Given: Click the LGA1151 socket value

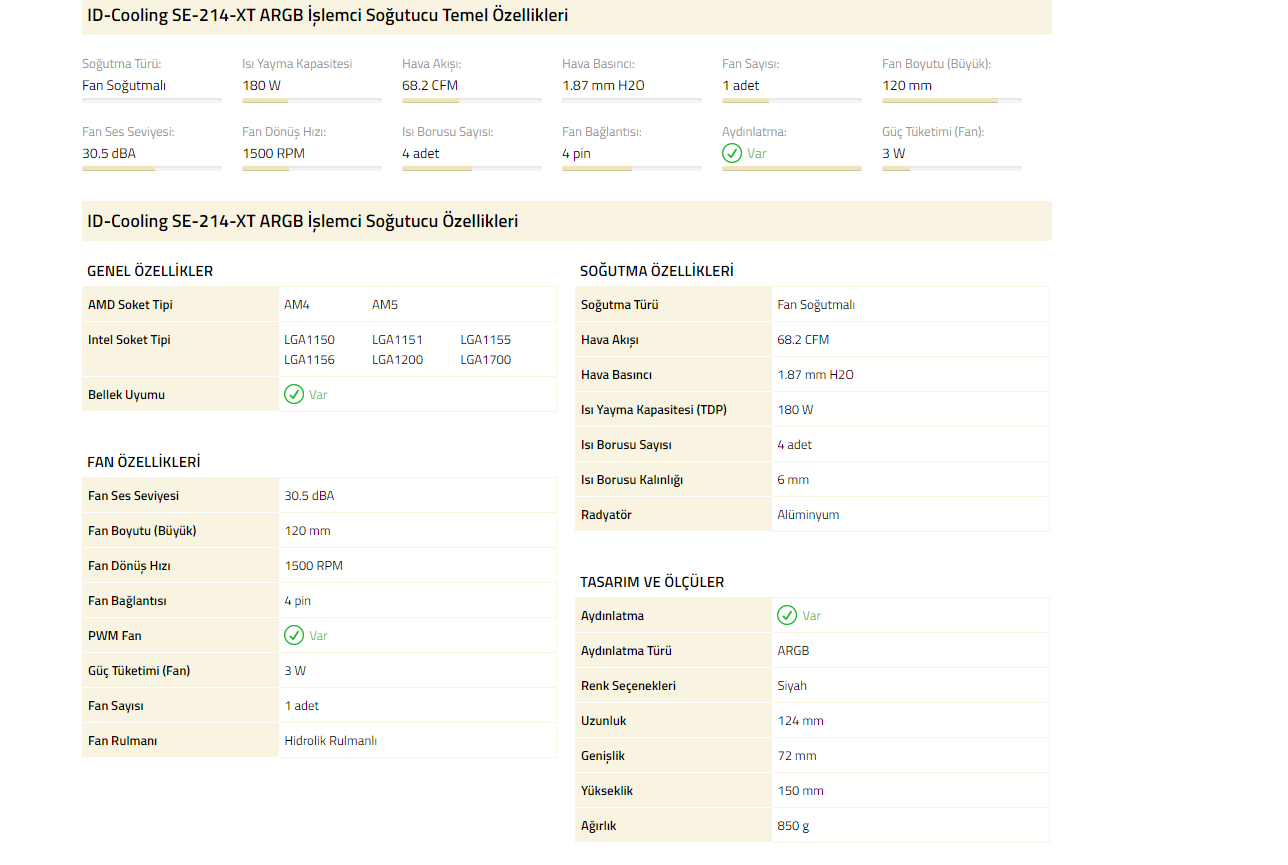Looking at the screenshot, I should (397, 339).
